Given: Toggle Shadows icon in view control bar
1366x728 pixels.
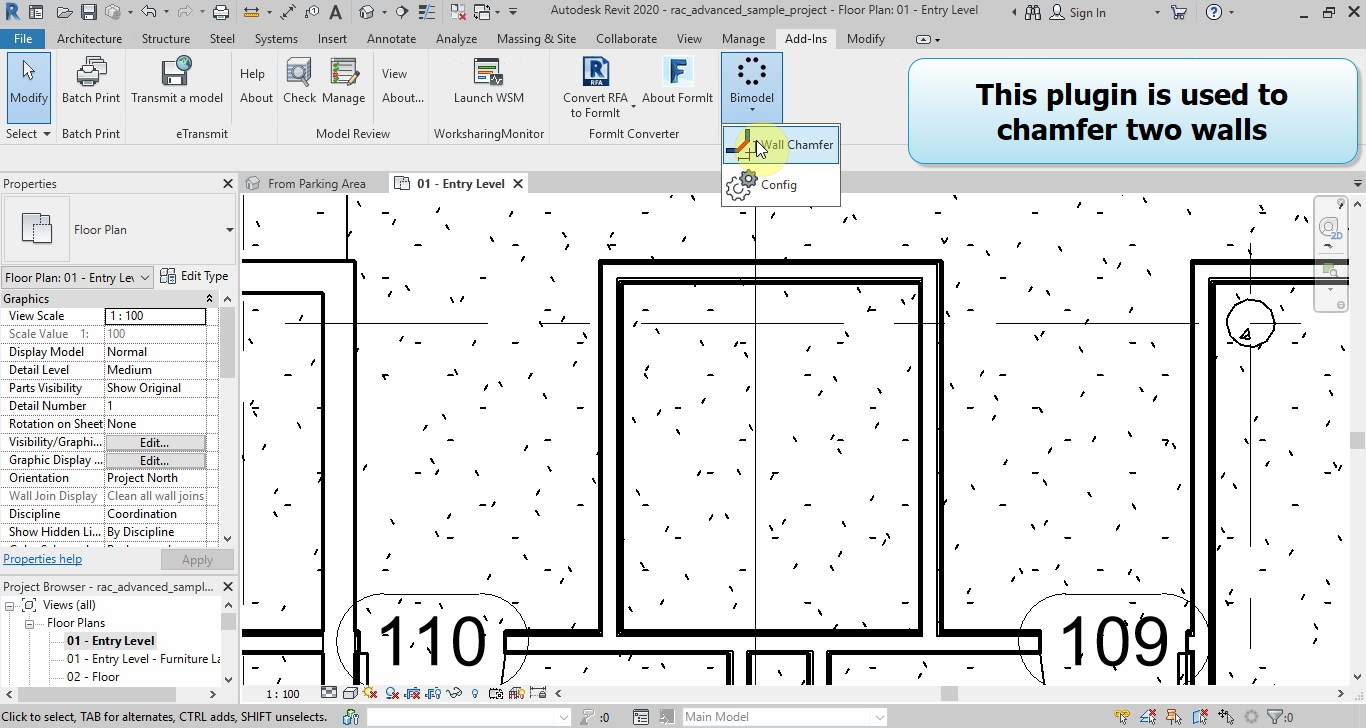Looking at the screenshot, I should (391, 693).
